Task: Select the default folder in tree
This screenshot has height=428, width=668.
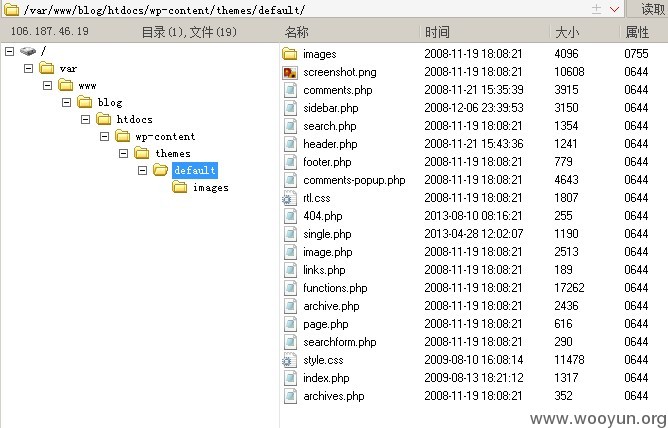Action: (195, 170)
